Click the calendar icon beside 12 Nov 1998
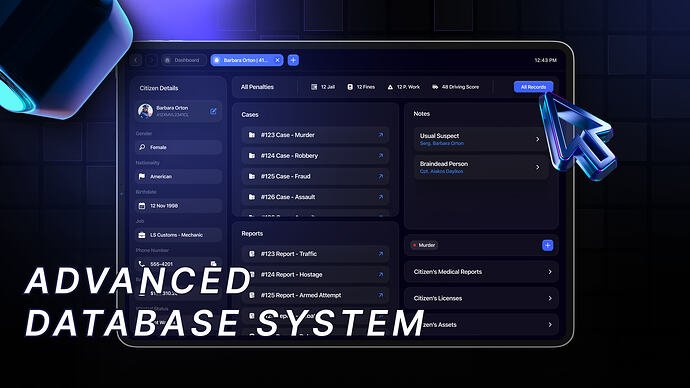690x388 pixels. coord(142,205)
